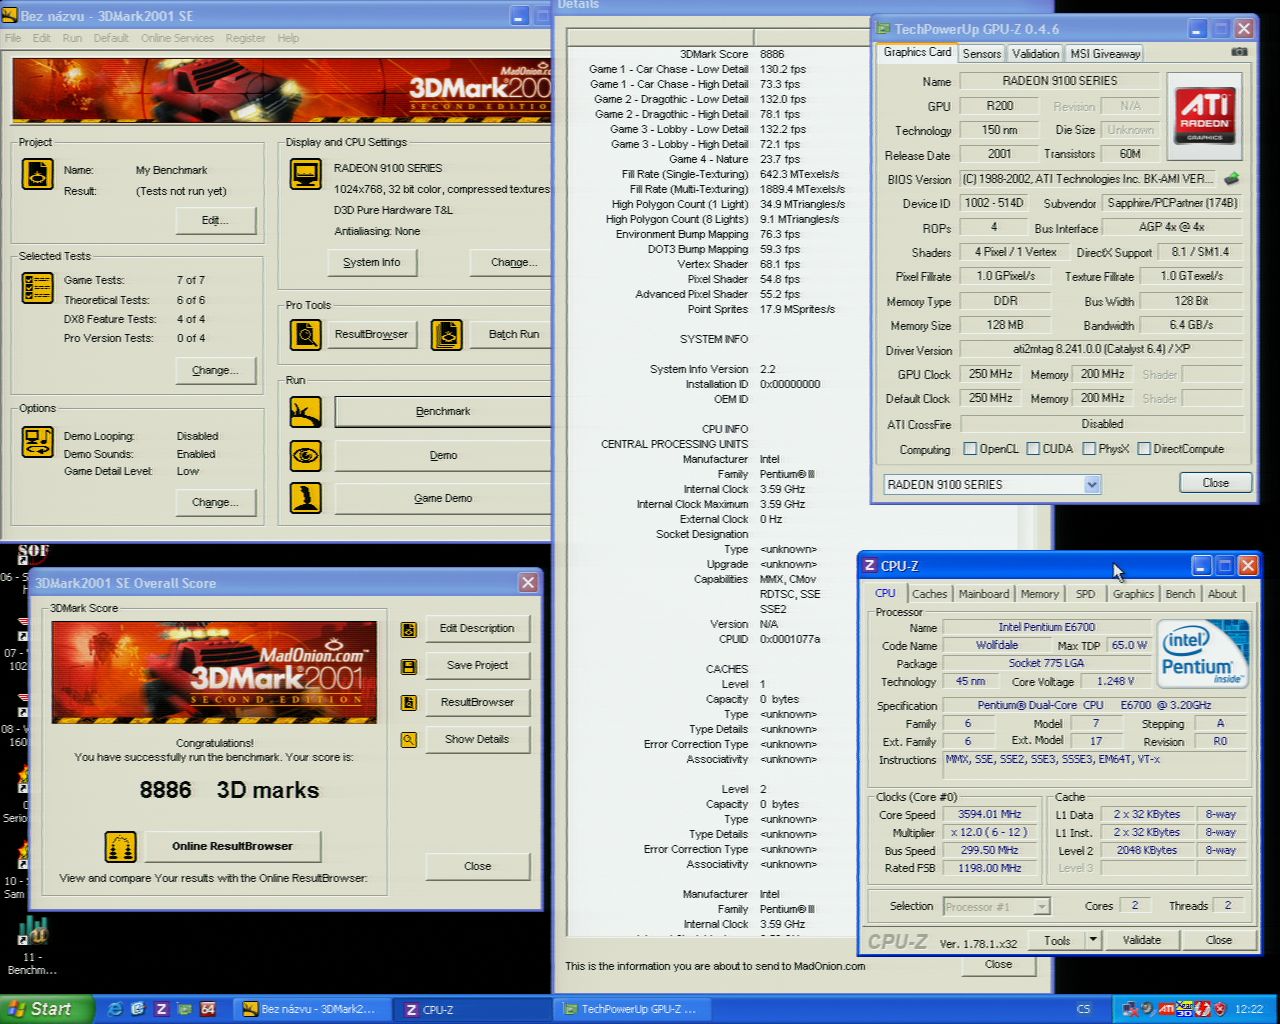
Task: Click the GPU-Z camera screenshot icon
Action: coord(1239,52)
